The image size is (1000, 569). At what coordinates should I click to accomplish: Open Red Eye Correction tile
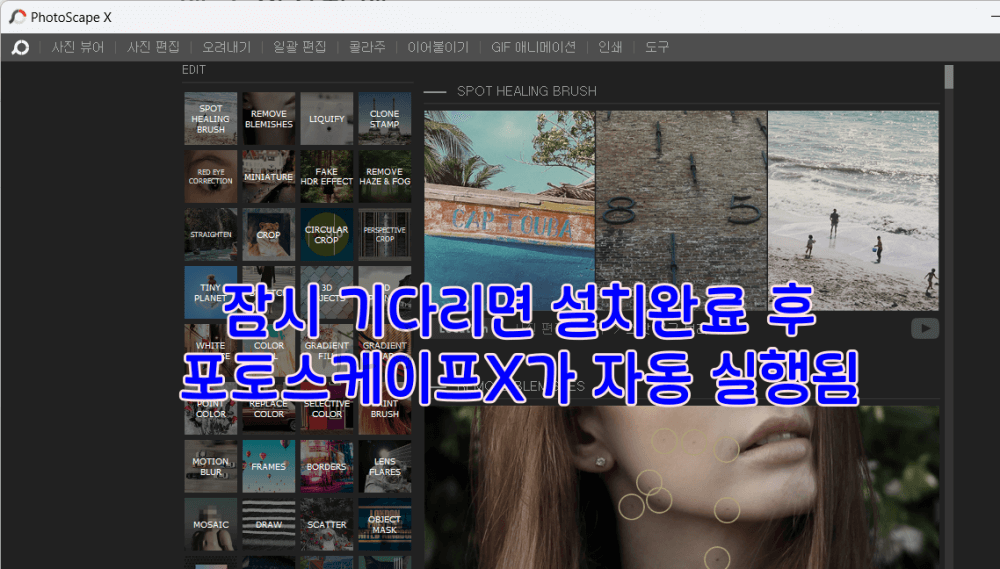(x=210, y=177)
